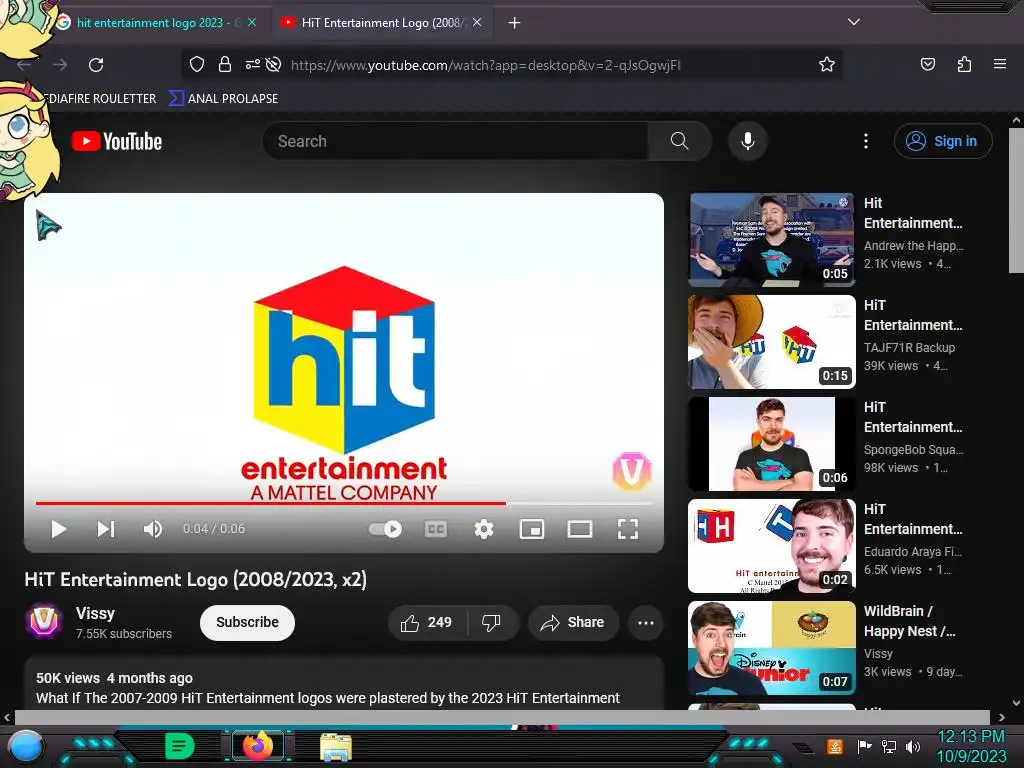Skip to next video

[106, 529]
